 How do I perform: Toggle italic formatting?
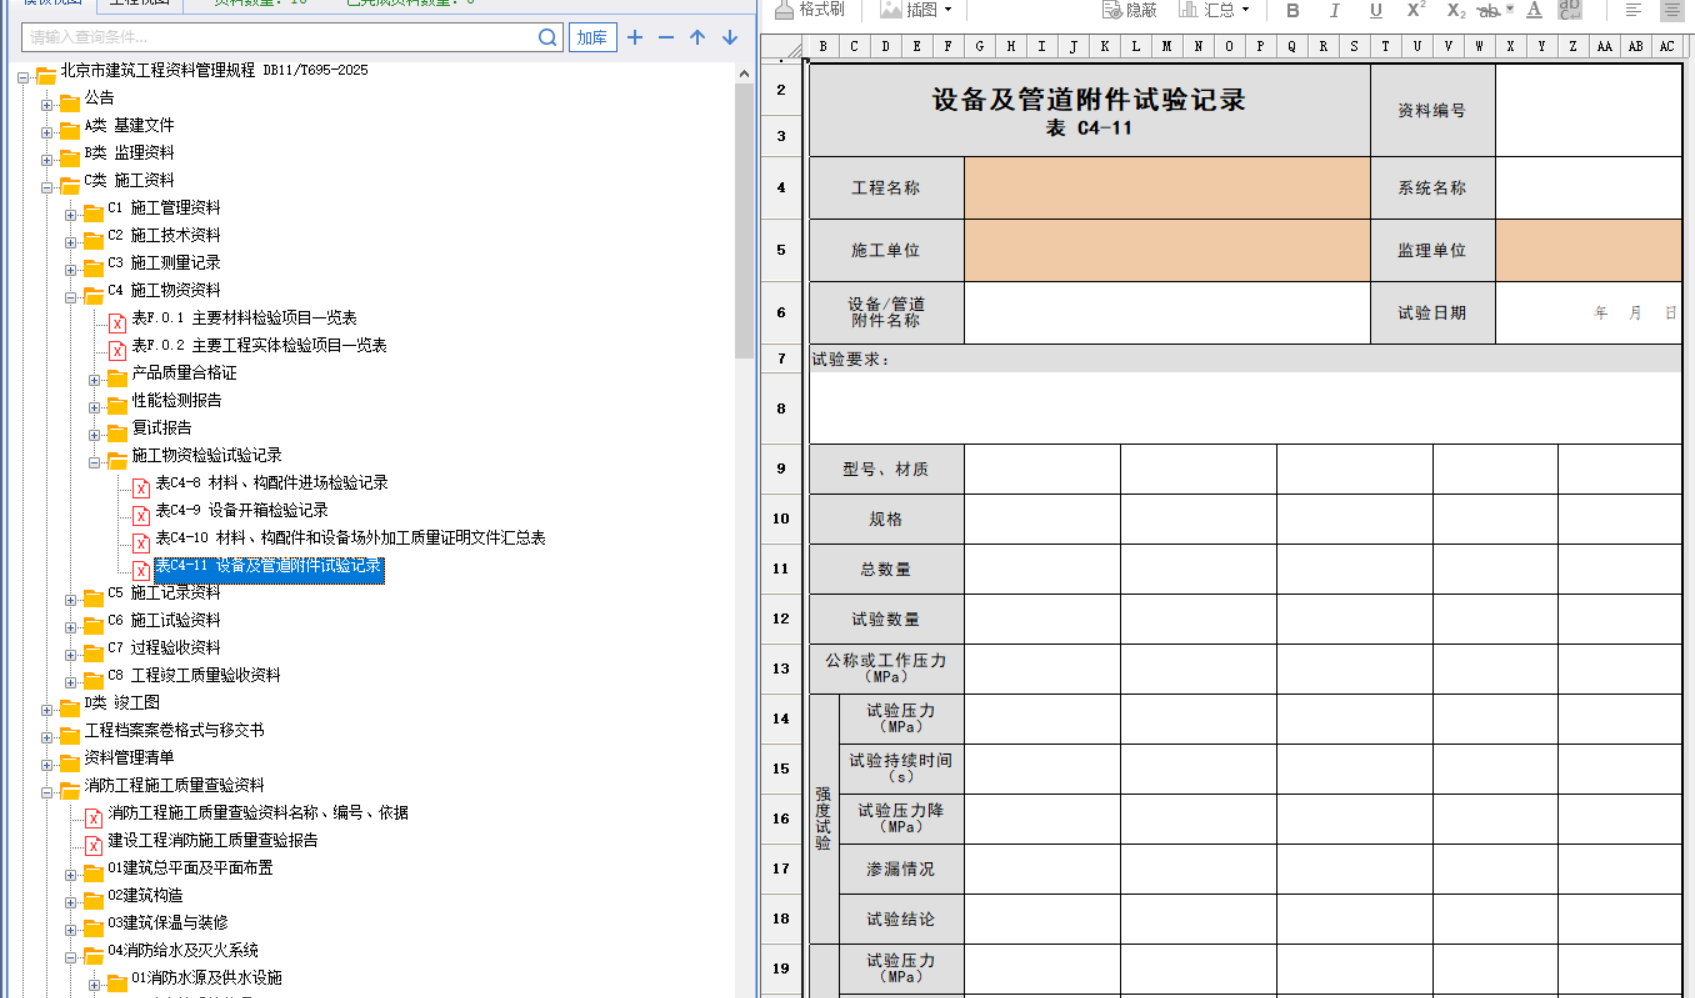point(1334,10)
